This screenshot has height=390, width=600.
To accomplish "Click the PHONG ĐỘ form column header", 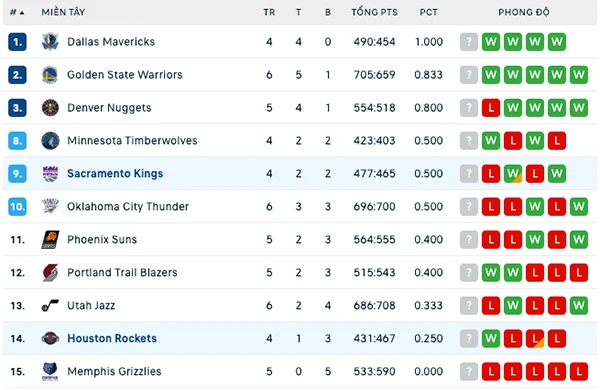I will (x=523, y=12).
